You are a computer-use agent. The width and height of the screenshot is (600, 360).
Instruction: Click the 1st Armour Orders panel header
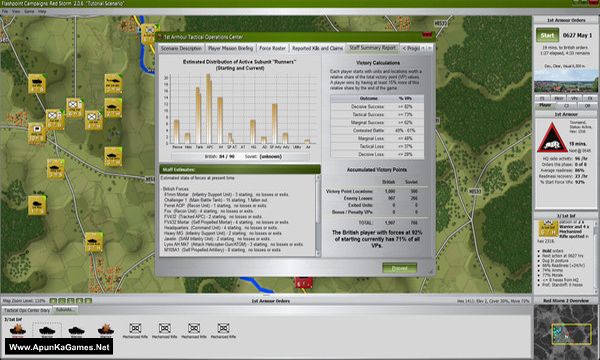click(566, 20)
